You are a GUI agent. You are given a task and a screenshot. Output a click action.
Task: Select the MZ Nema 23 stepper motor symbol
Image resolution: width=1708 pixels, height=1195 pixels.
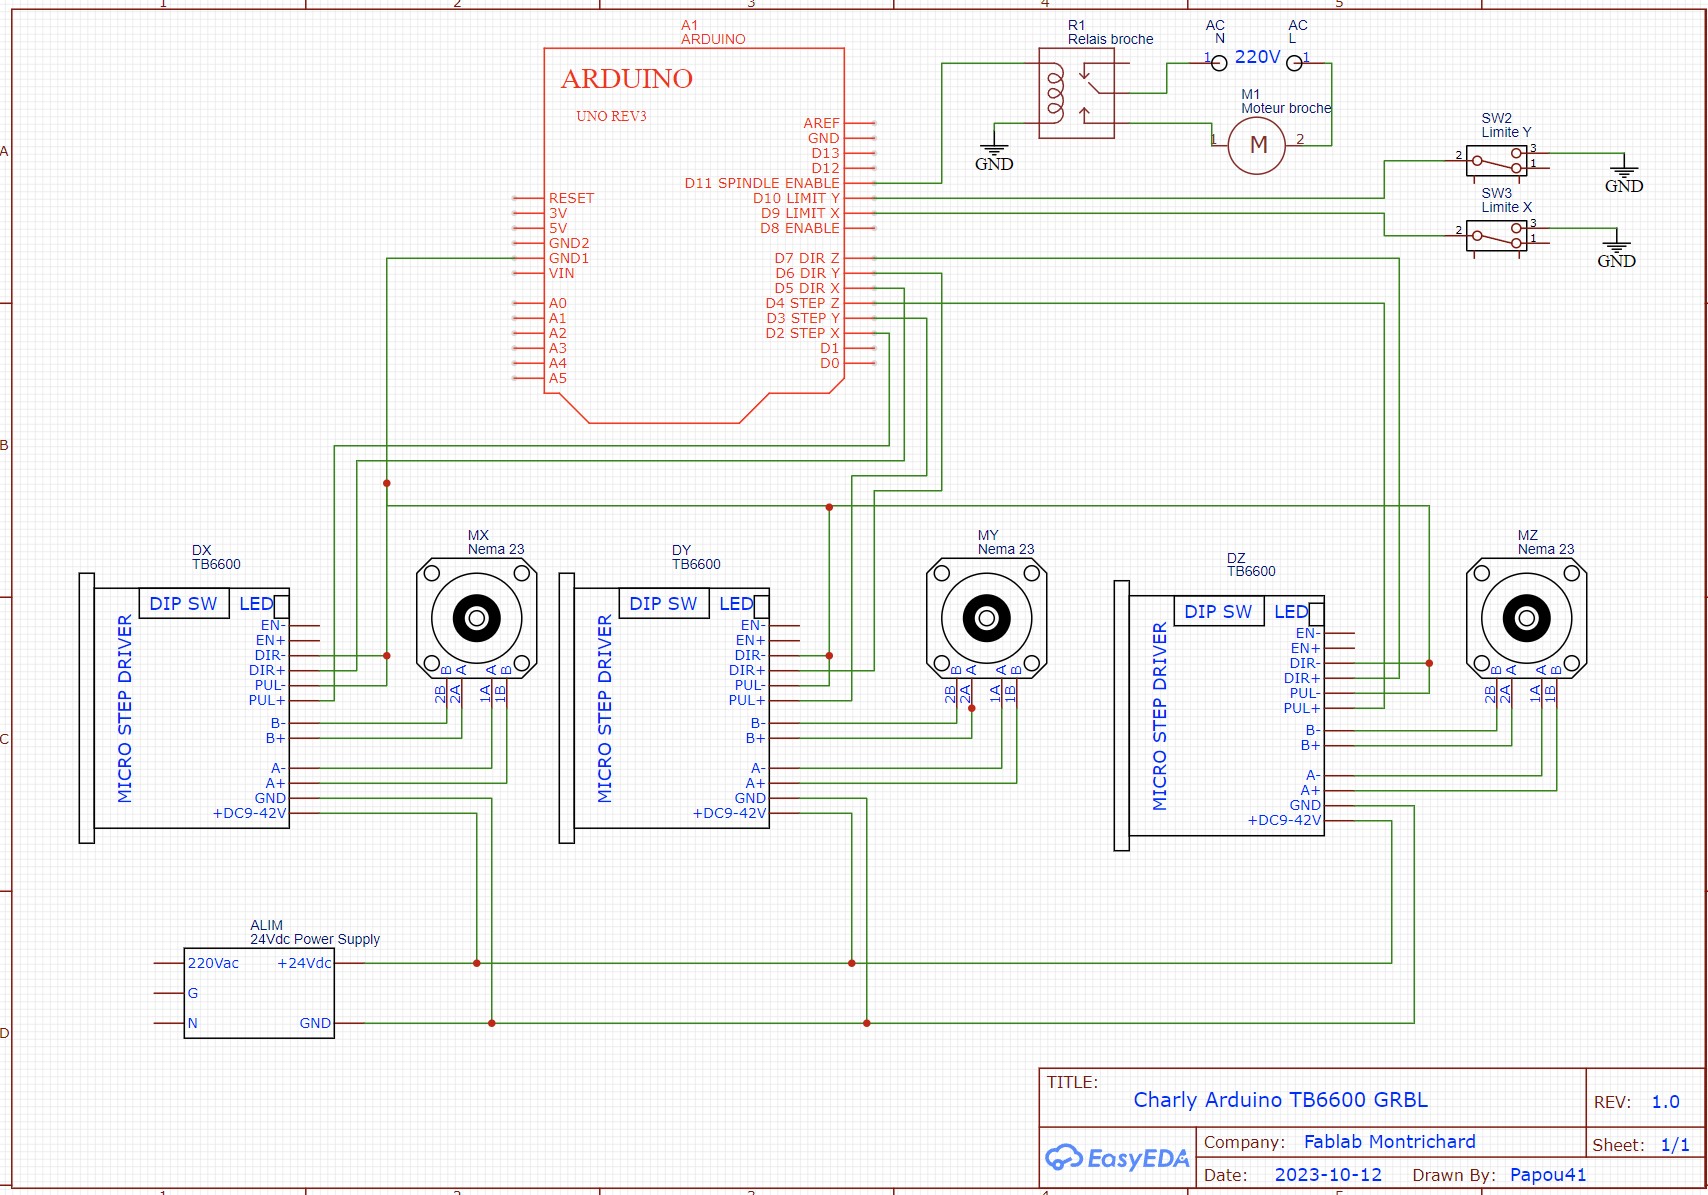(1526, 618)
